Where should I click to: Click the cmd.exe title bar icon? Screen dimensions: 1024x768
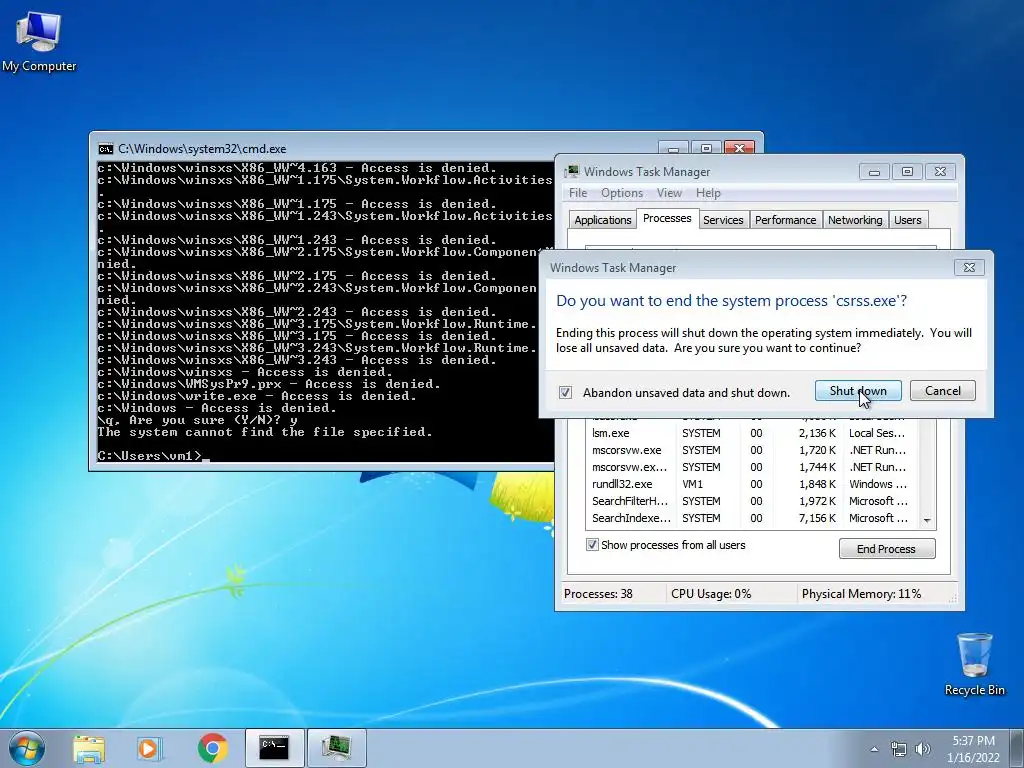click(105, 149)
